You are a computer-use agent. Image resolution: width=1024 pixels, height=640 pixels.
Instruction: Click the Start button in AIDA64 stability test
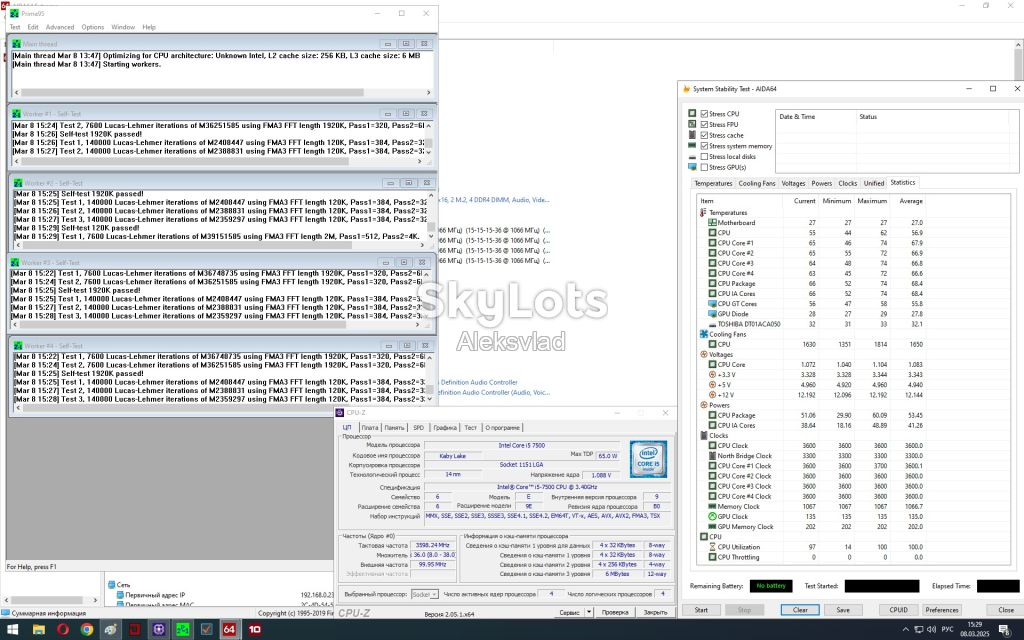(701, 610)
